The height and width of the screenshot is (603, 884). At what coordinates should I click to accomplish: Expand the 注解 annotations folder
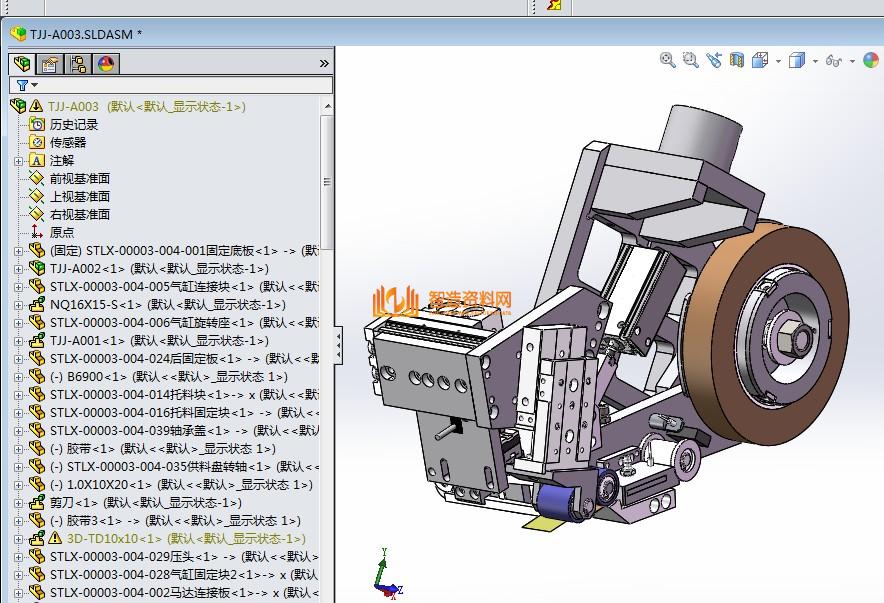point(18,160)
